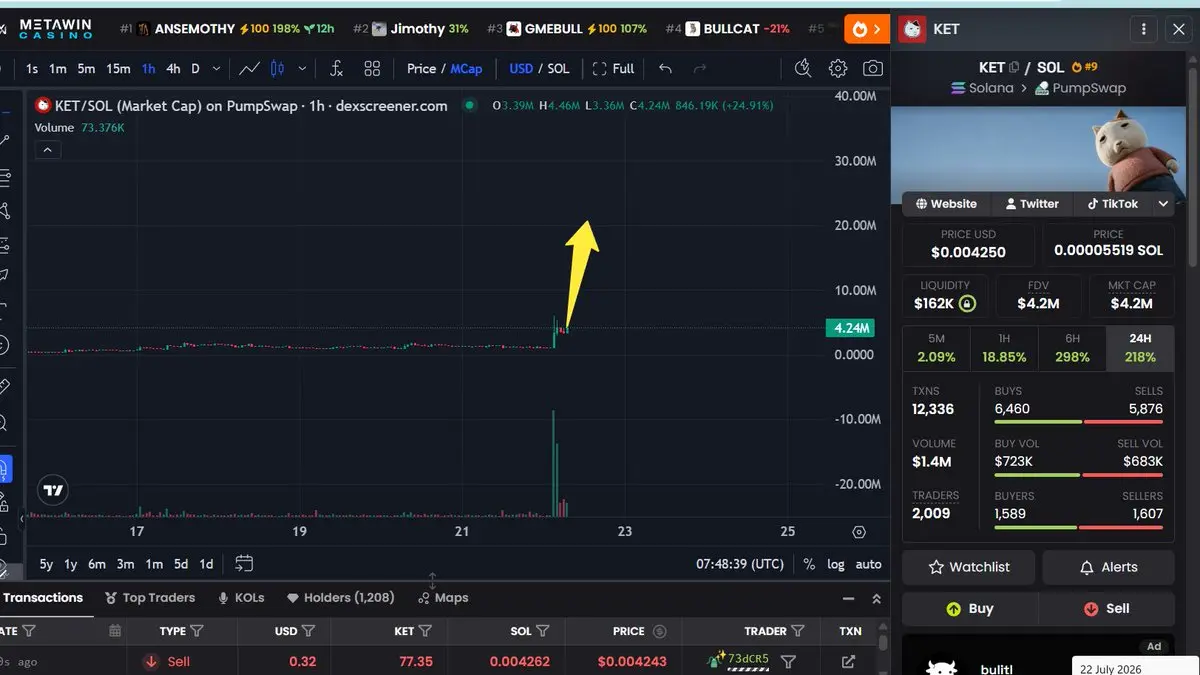Undo the last chart action
1200x675 pixels.
coord(665,69)
